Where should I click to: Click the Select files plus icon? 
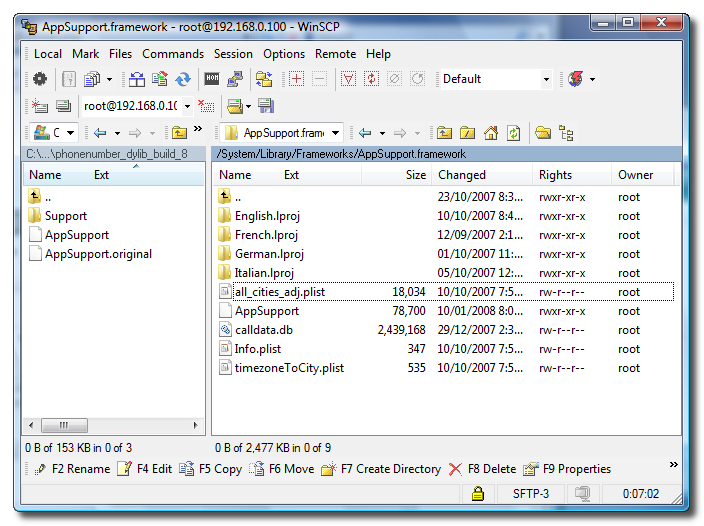296,79
